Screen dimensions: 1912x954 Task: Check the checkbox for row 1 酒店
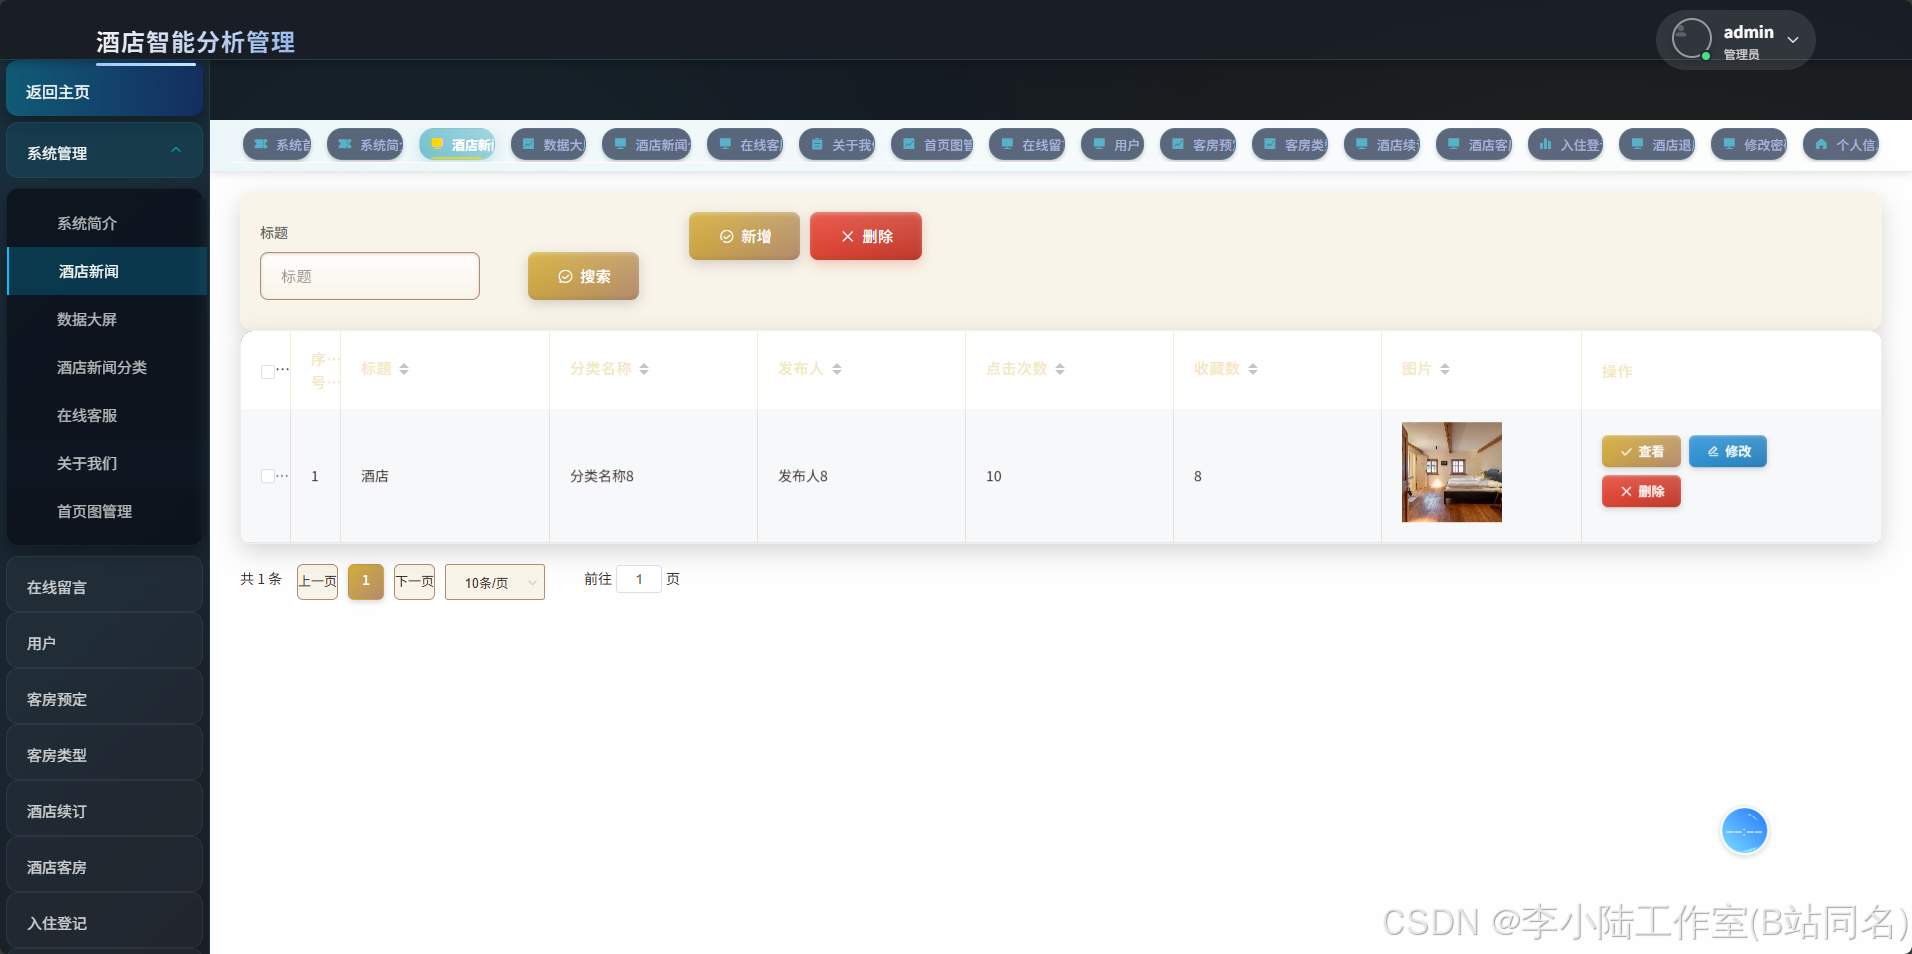click(x=267, y=476)
